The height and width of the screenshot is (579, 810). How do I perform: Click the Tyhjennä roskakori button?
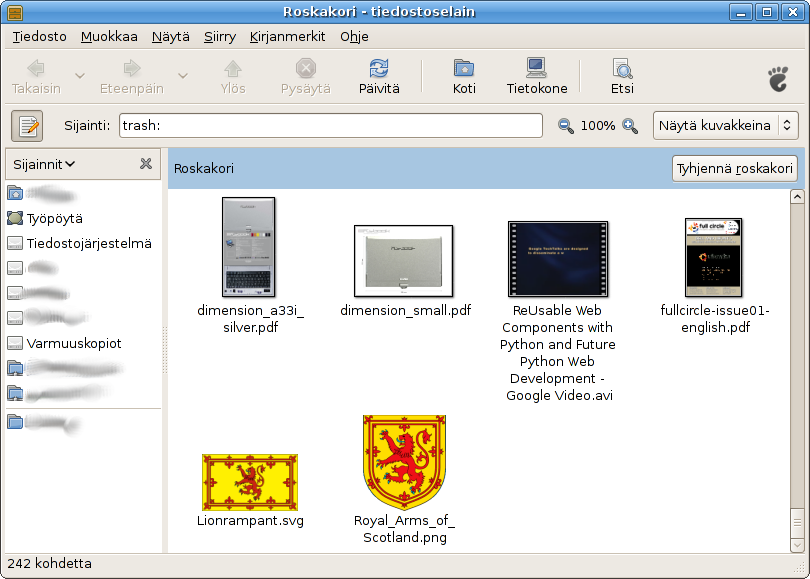point(735,169)
